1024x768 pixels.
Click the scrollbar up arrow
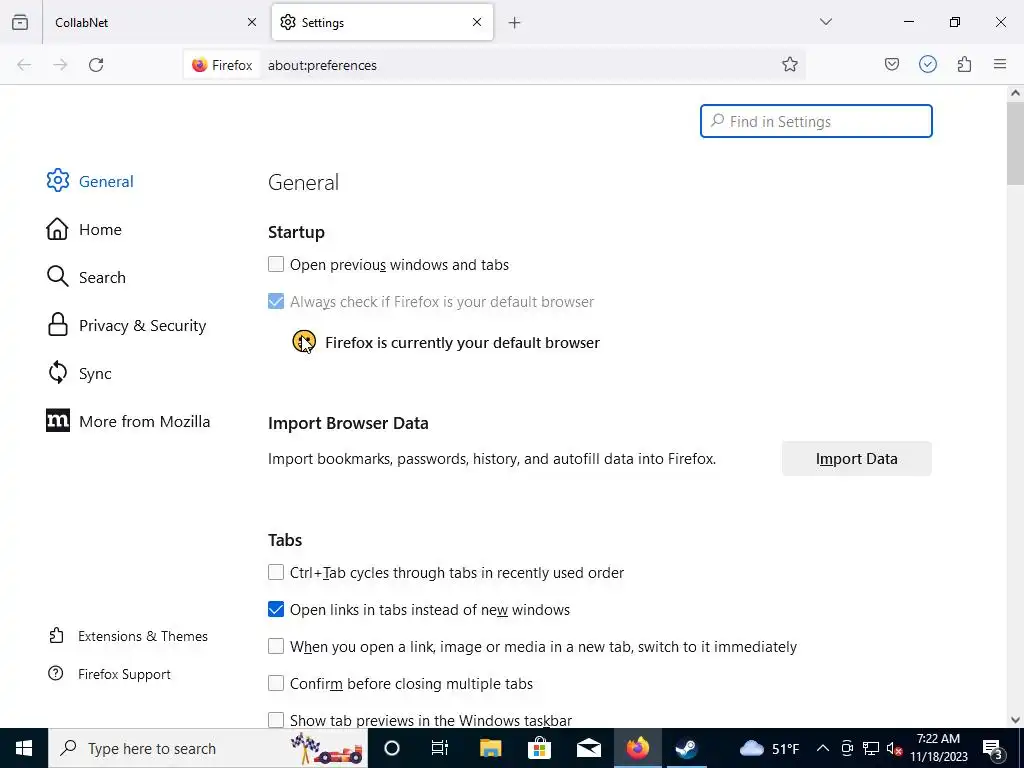(x=1015, y=93)
